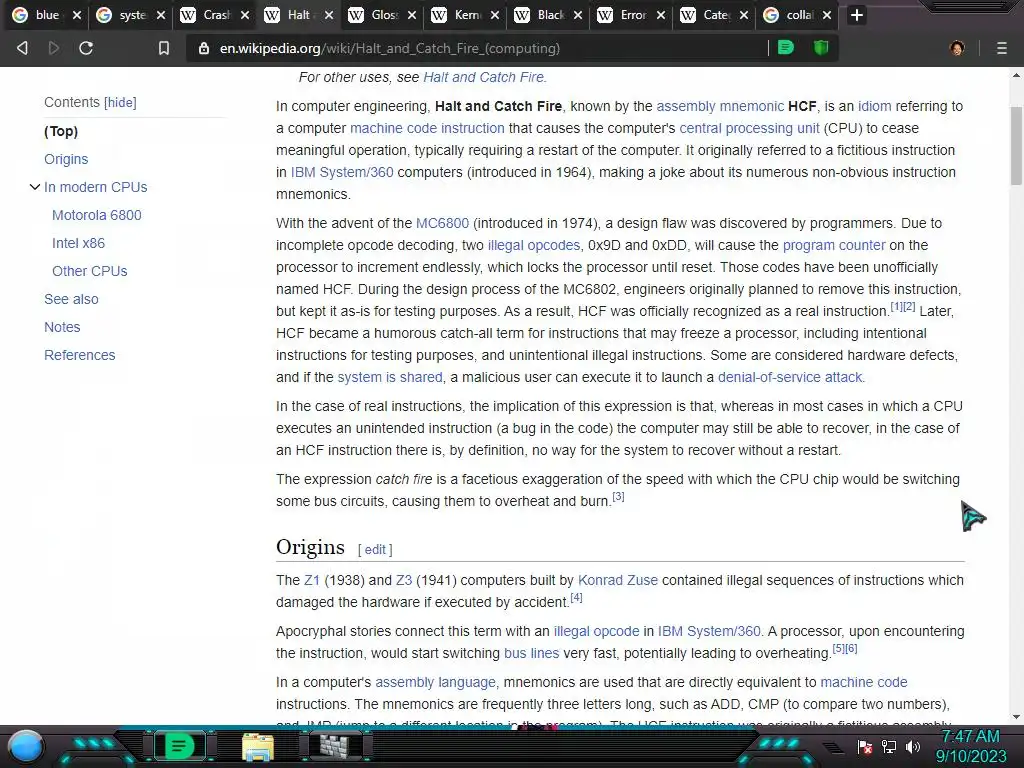1024x768 pixels.
Task: Open 'system is shared' link
Action: 390,377
